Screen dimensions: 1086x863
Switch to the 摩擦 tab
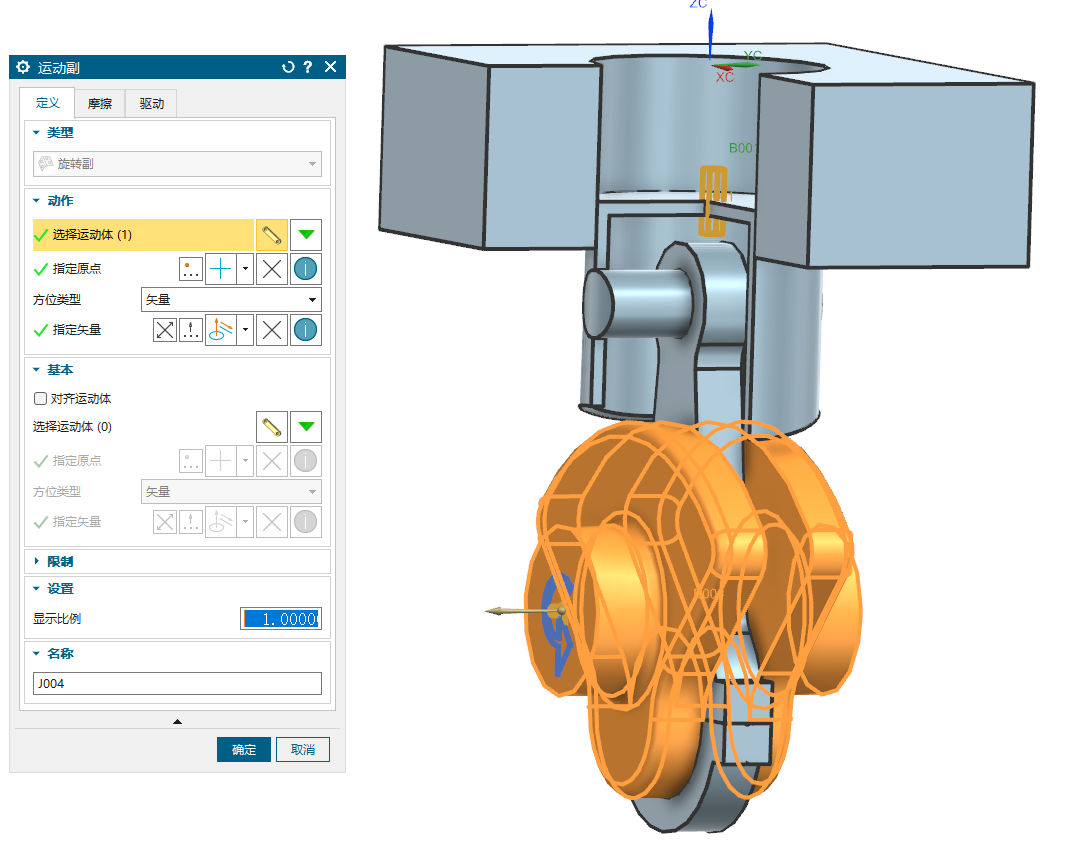(x=100, y=103)
